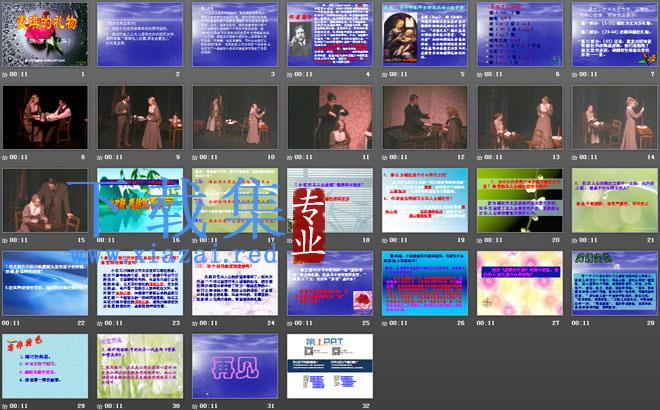Select slide 23 thumbnail

140,283
